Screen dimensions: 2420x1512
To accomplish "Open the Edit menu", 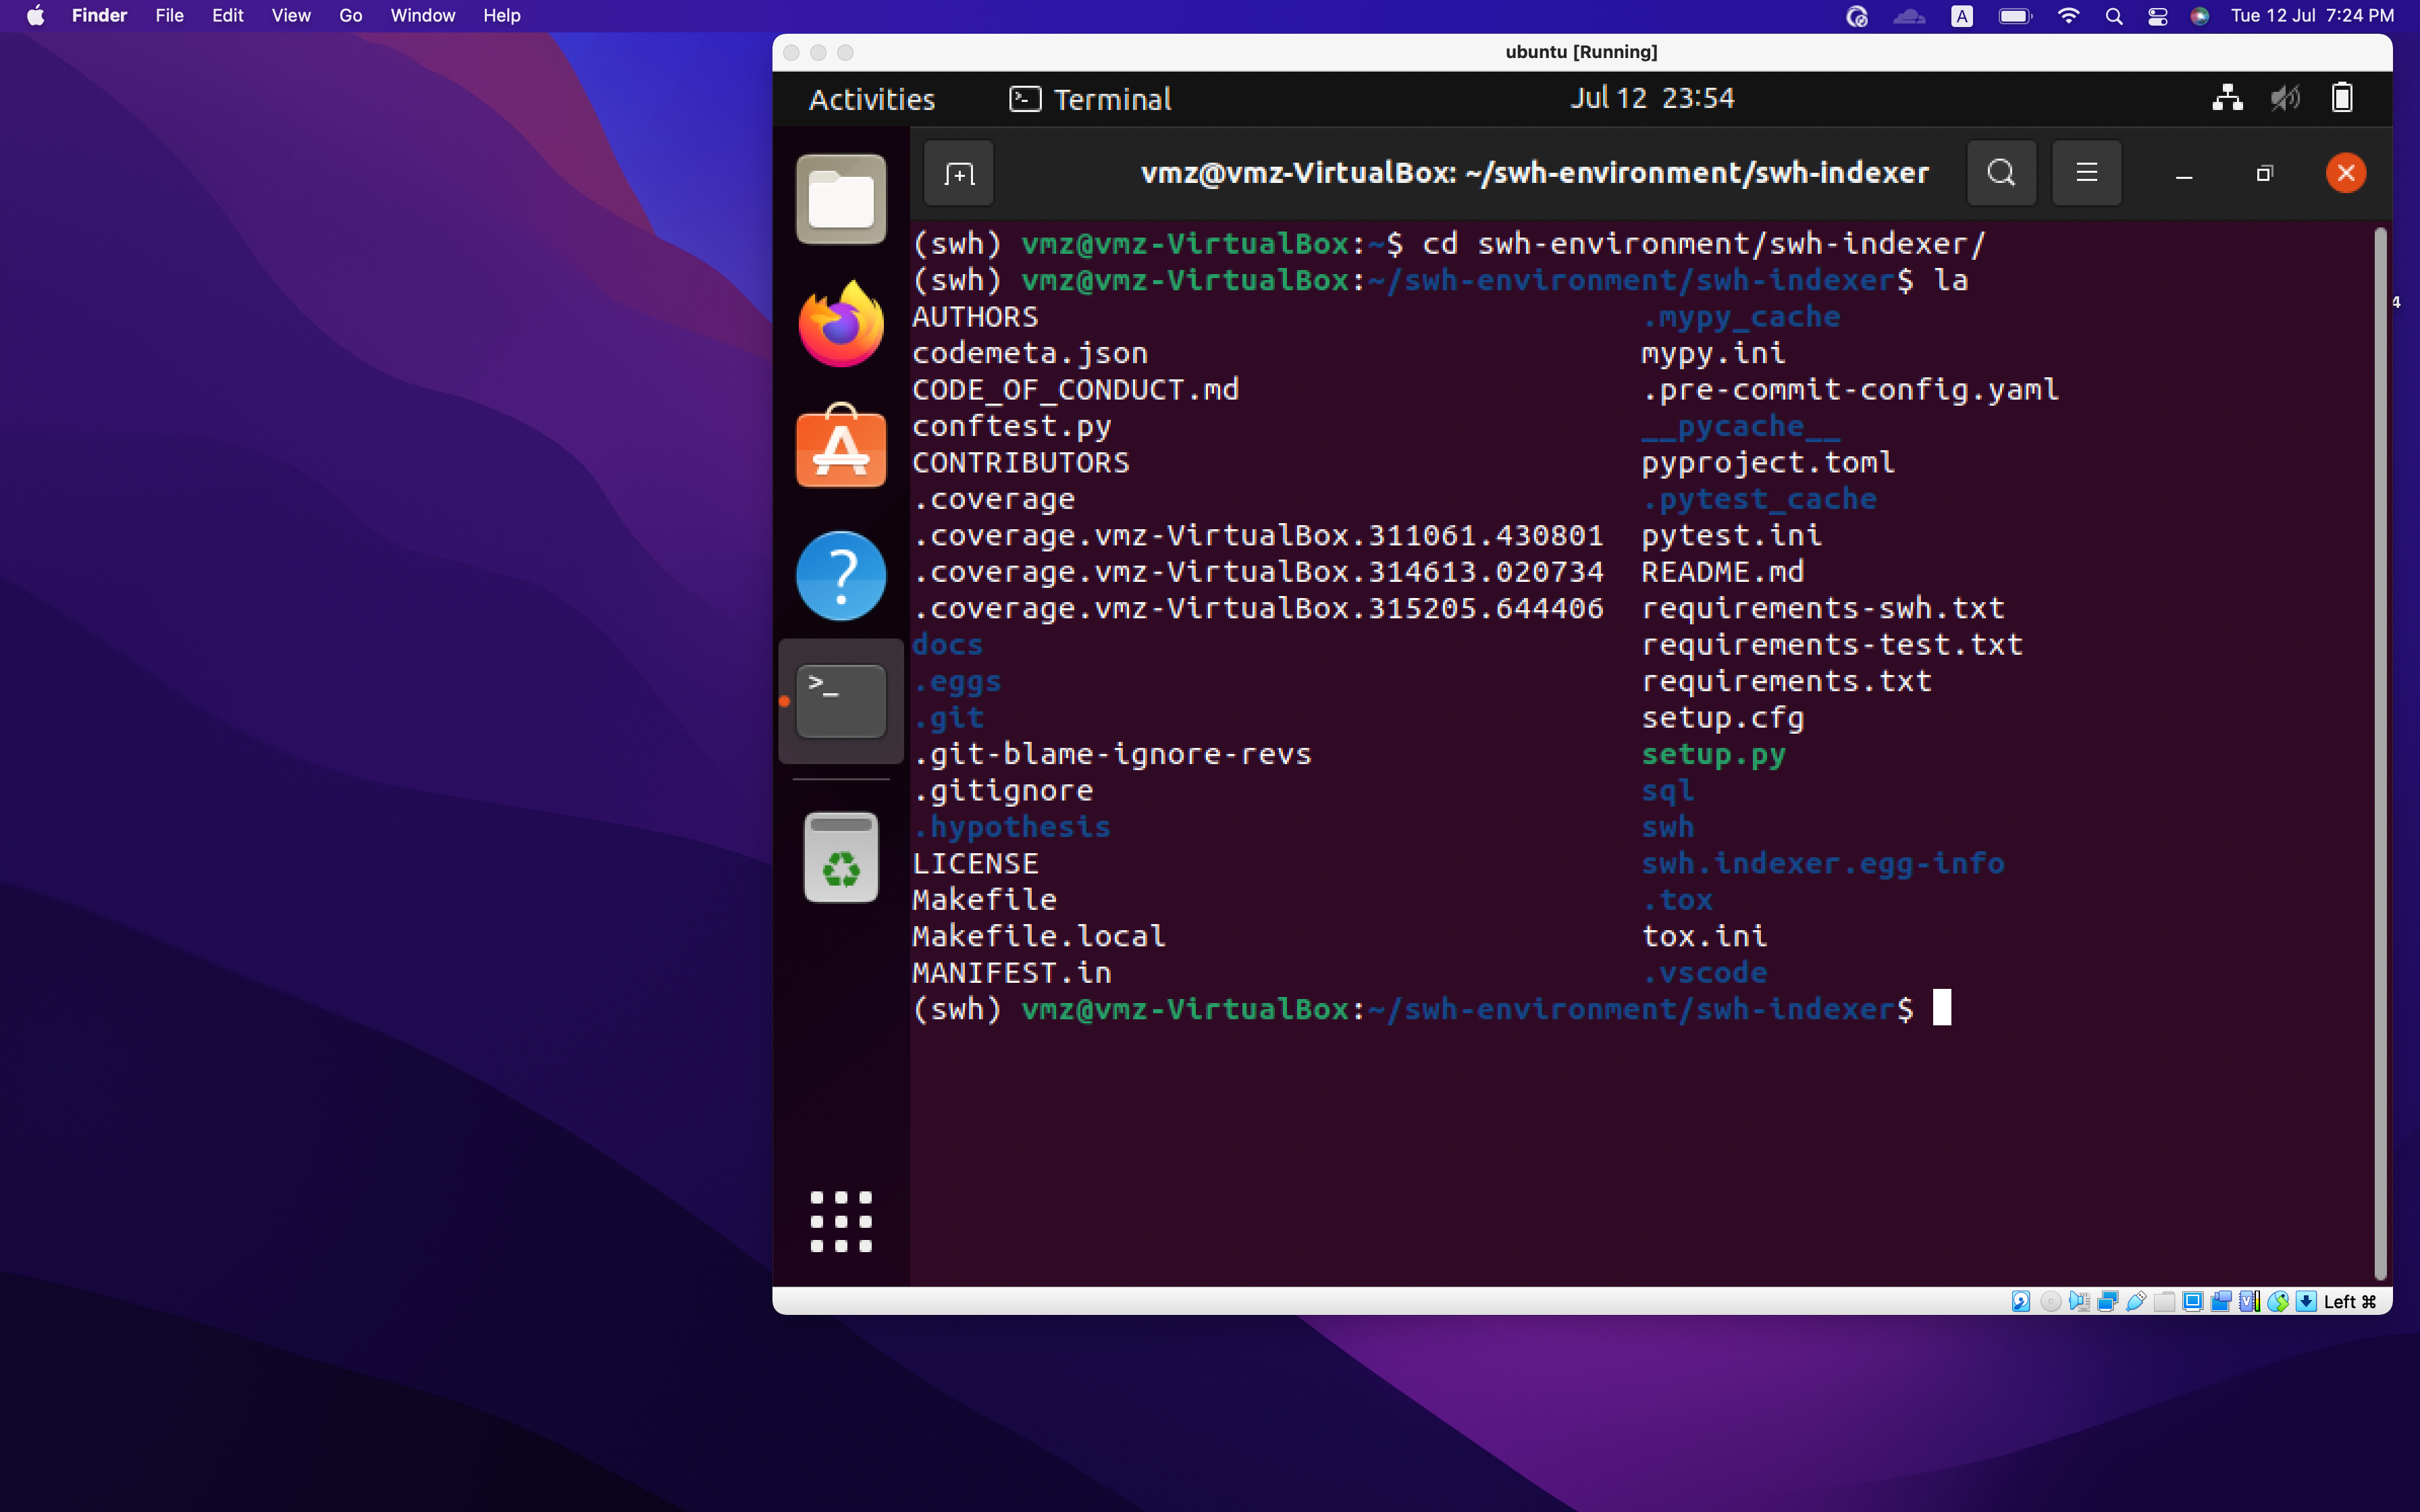I will (227, 15).
